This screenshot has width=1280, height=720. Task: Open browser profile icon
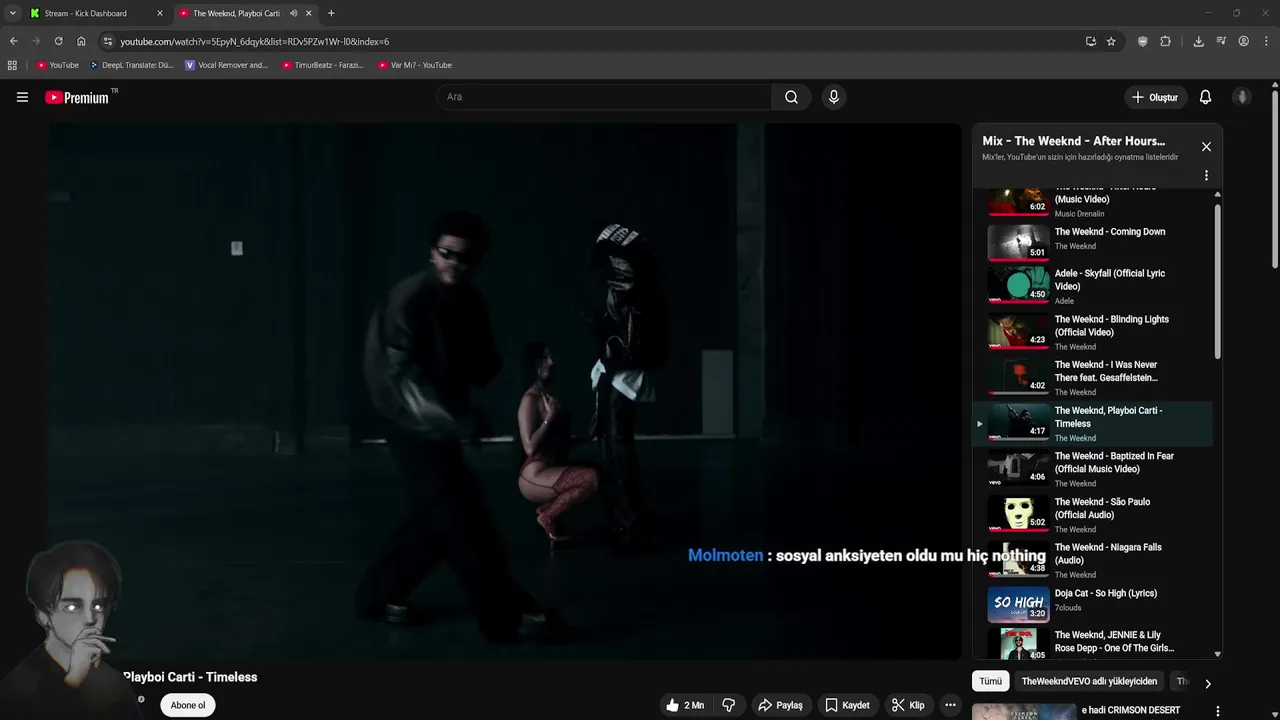click(x=1243, y=41)
